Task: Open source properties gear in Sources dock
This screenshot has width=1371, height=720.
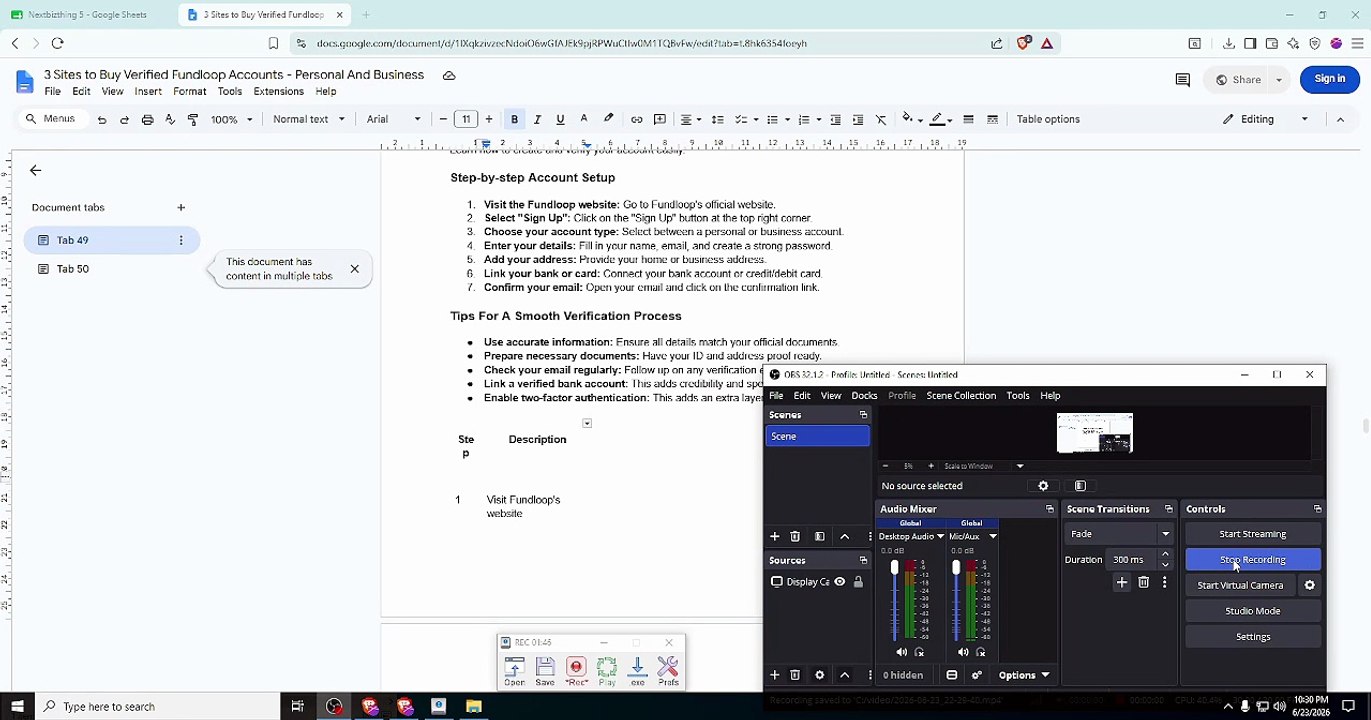Action: tap(820, 675)
